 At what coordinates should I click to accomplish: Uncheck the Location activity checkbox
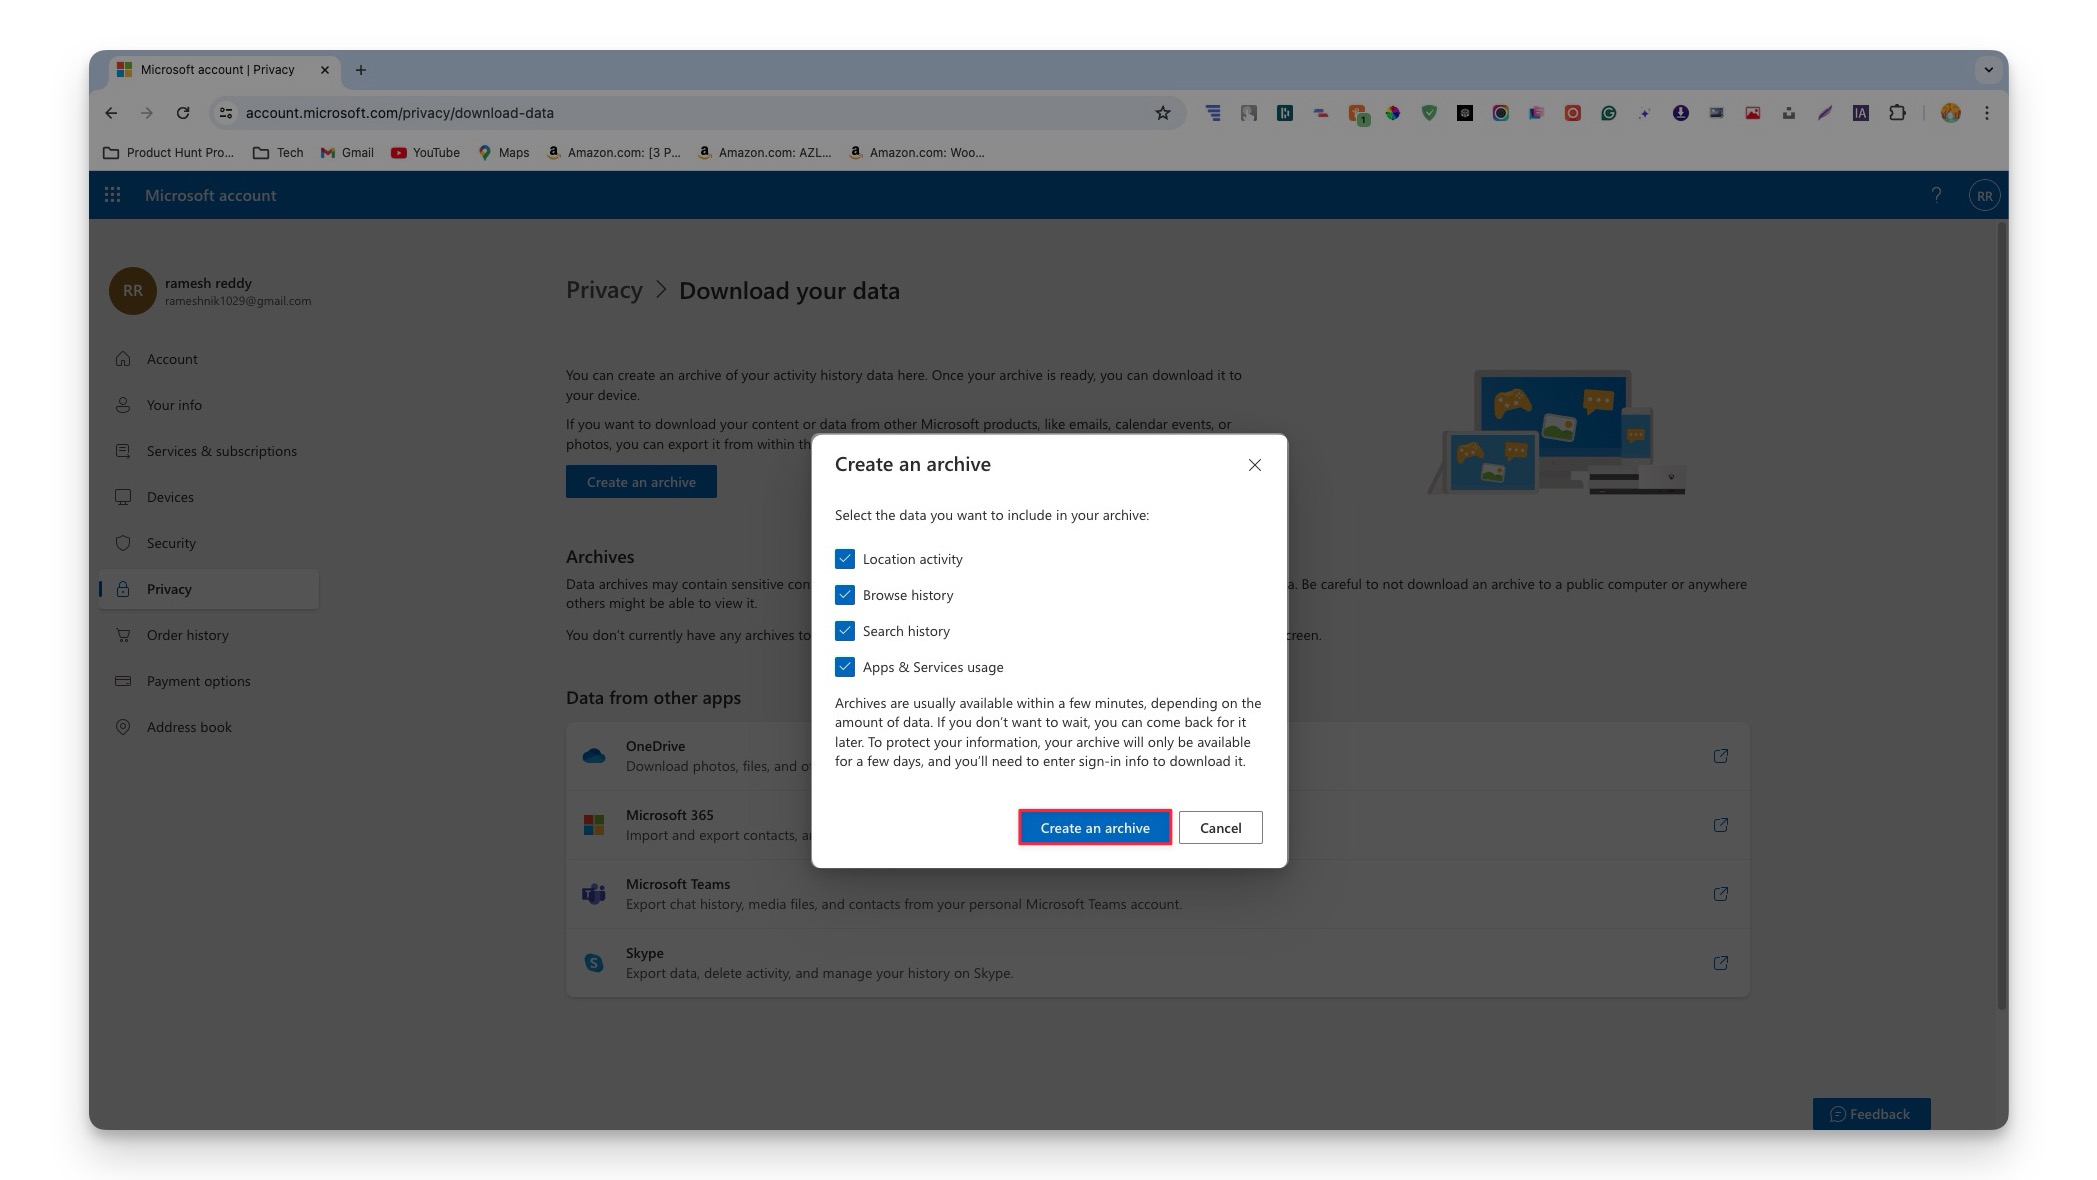[x=845, y=559]
